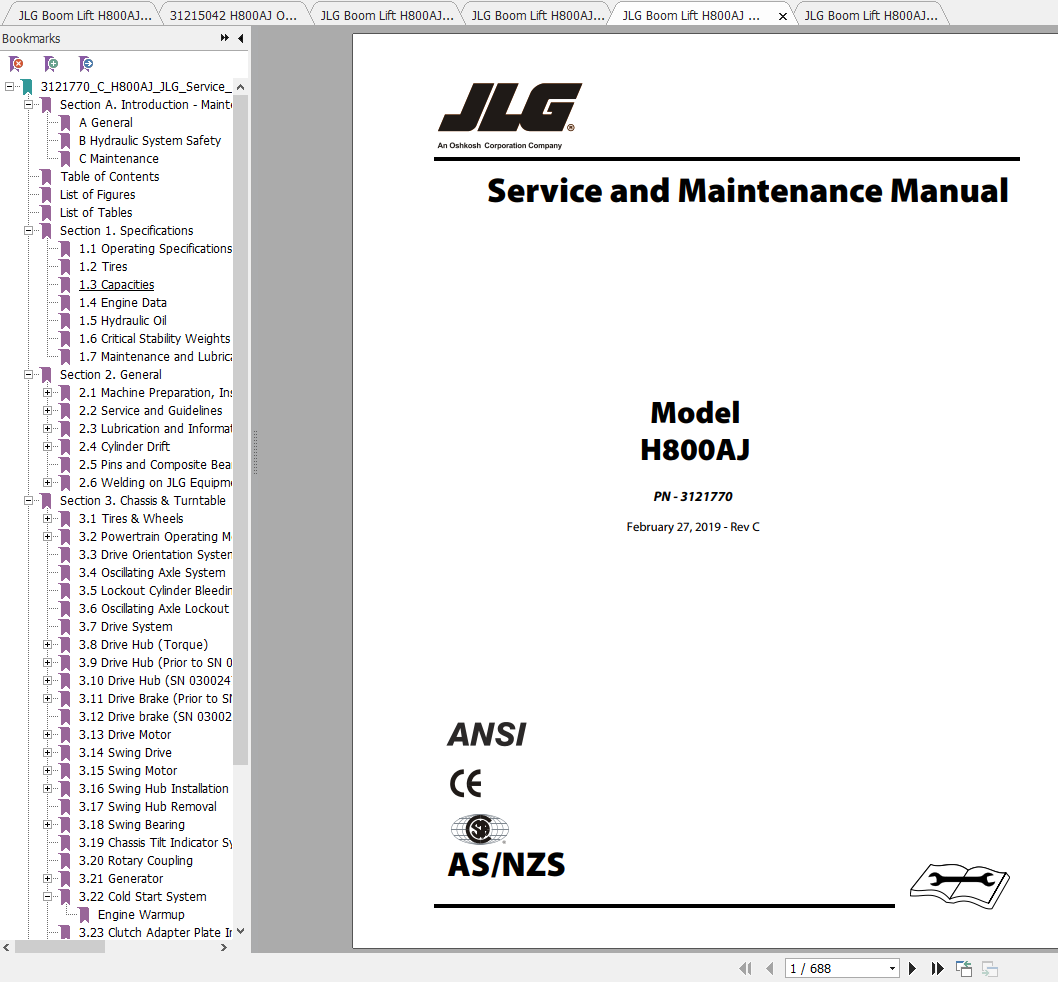Viewport: 1058px width, 982px height.
Task: Click bookmark icon beside 3.15 Swing Motor
Action: coord(65,771)
